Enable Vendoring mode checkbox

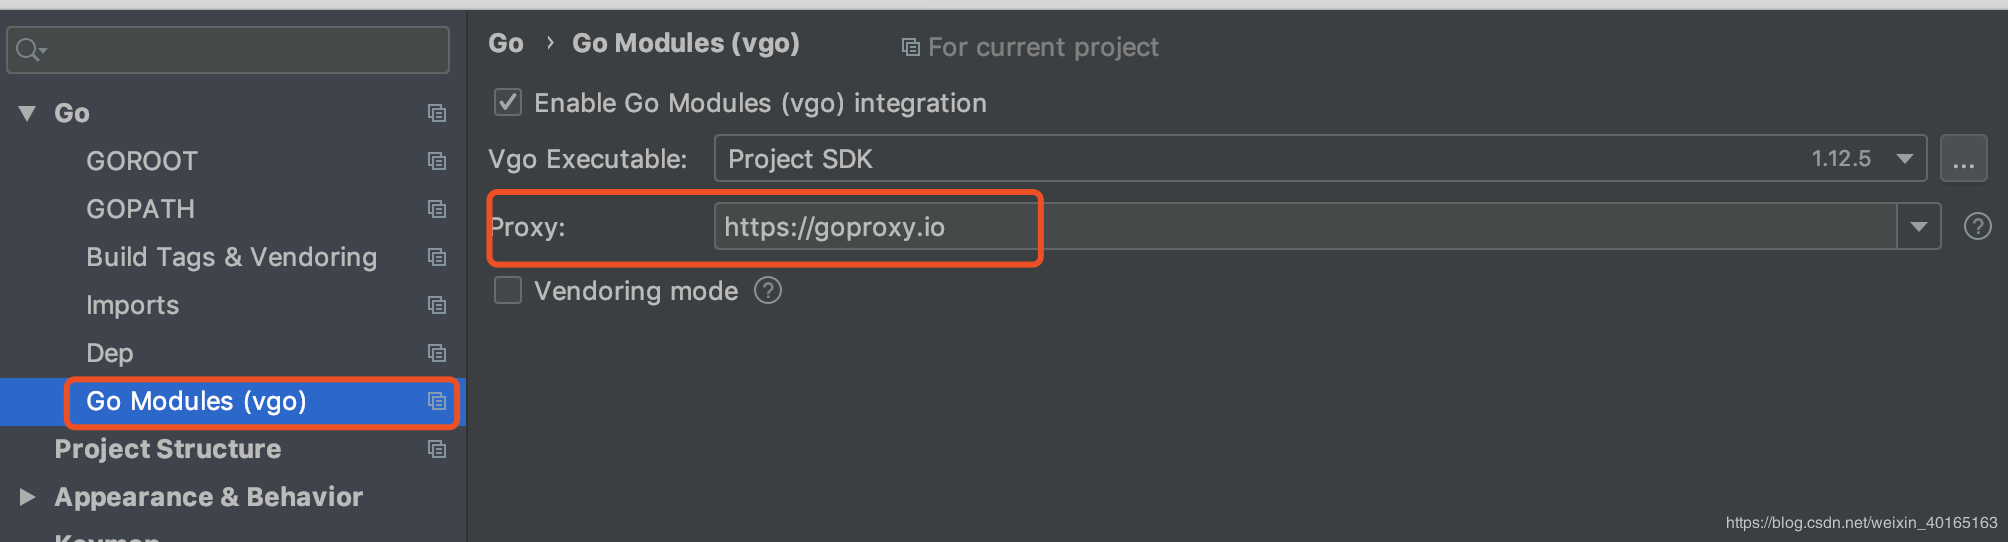point(508,291)
